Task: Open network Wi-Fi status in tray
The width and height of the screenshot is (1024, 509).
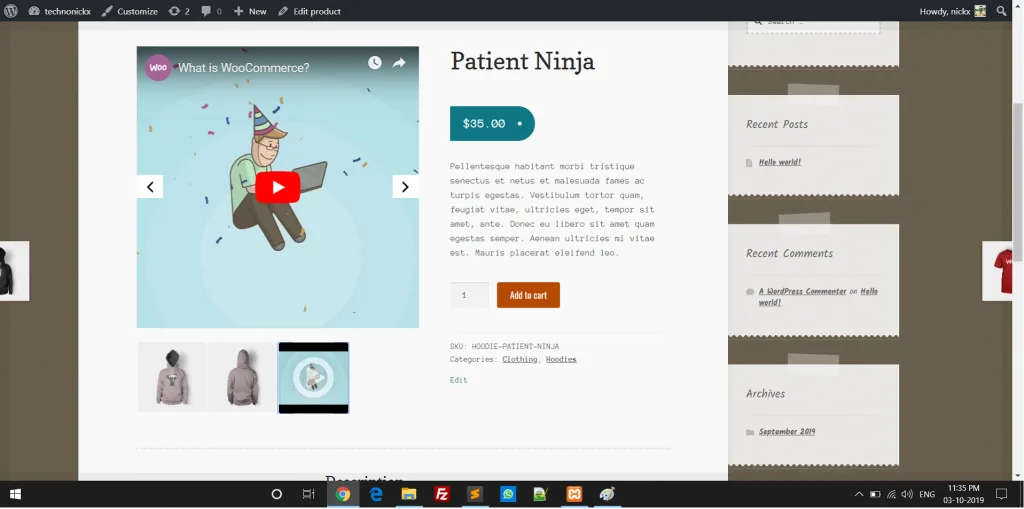Action: 891,495
